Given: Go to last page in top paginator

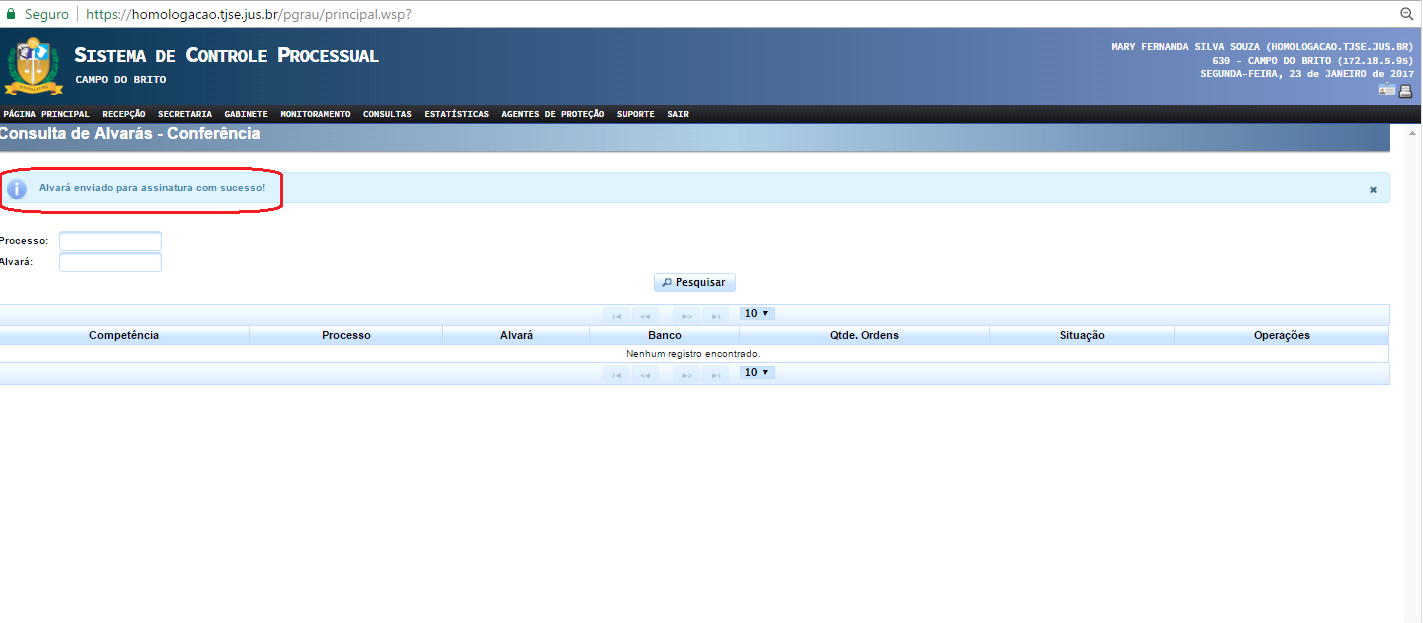Looking at the screenshot, I should tap(715, 315).
